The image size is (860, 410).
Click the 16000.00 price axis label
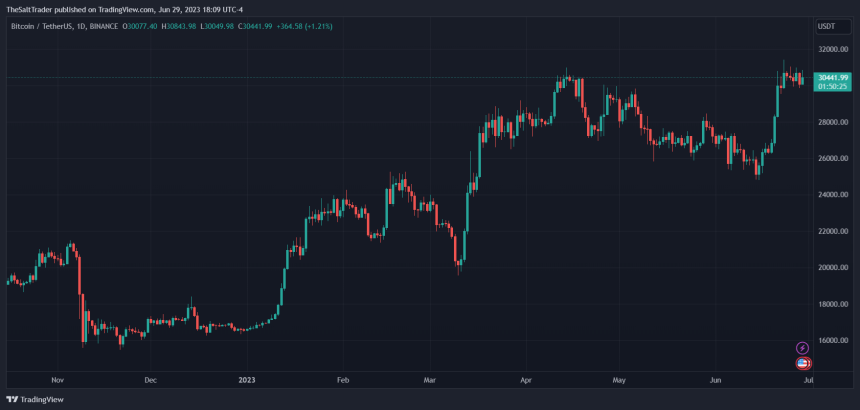[832, 340]
